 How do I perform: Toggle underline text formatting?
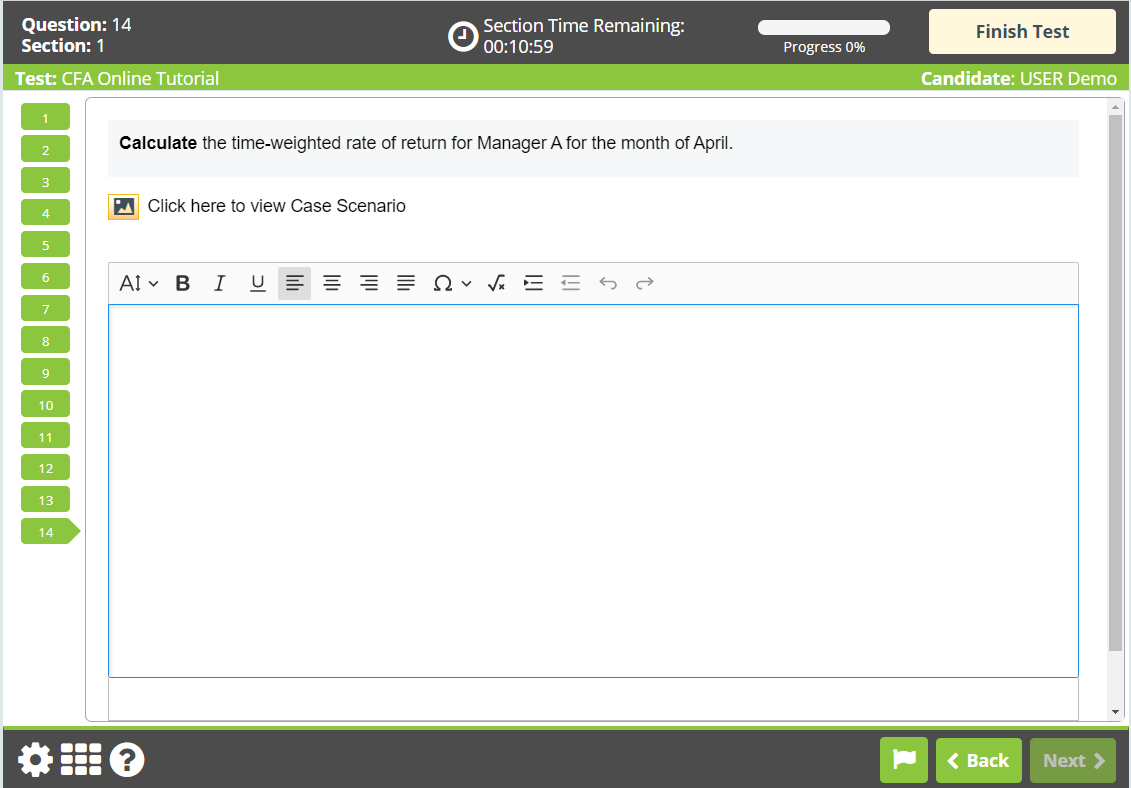point(258,283)
